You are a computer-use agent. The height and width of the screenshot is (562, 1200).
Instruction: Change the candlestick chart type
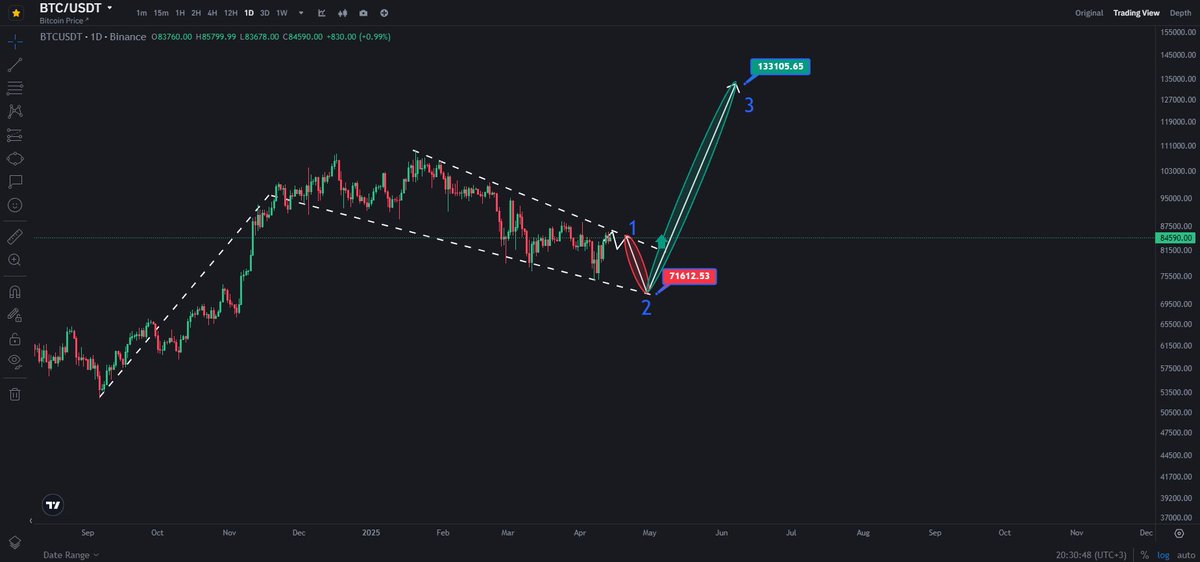point(343,13)
